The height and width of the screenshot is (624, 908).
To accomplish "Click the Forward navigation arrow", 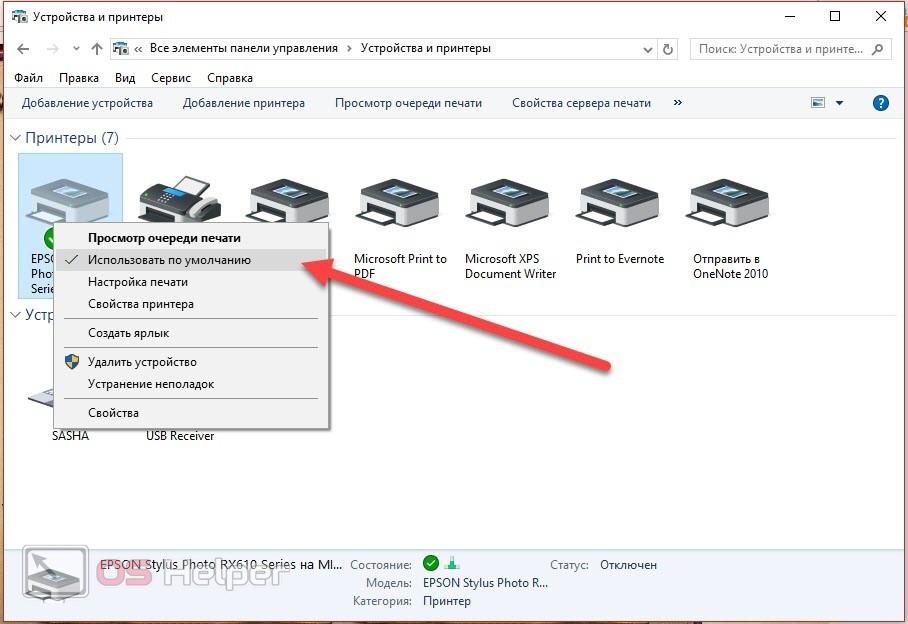I will coord(53,49).
